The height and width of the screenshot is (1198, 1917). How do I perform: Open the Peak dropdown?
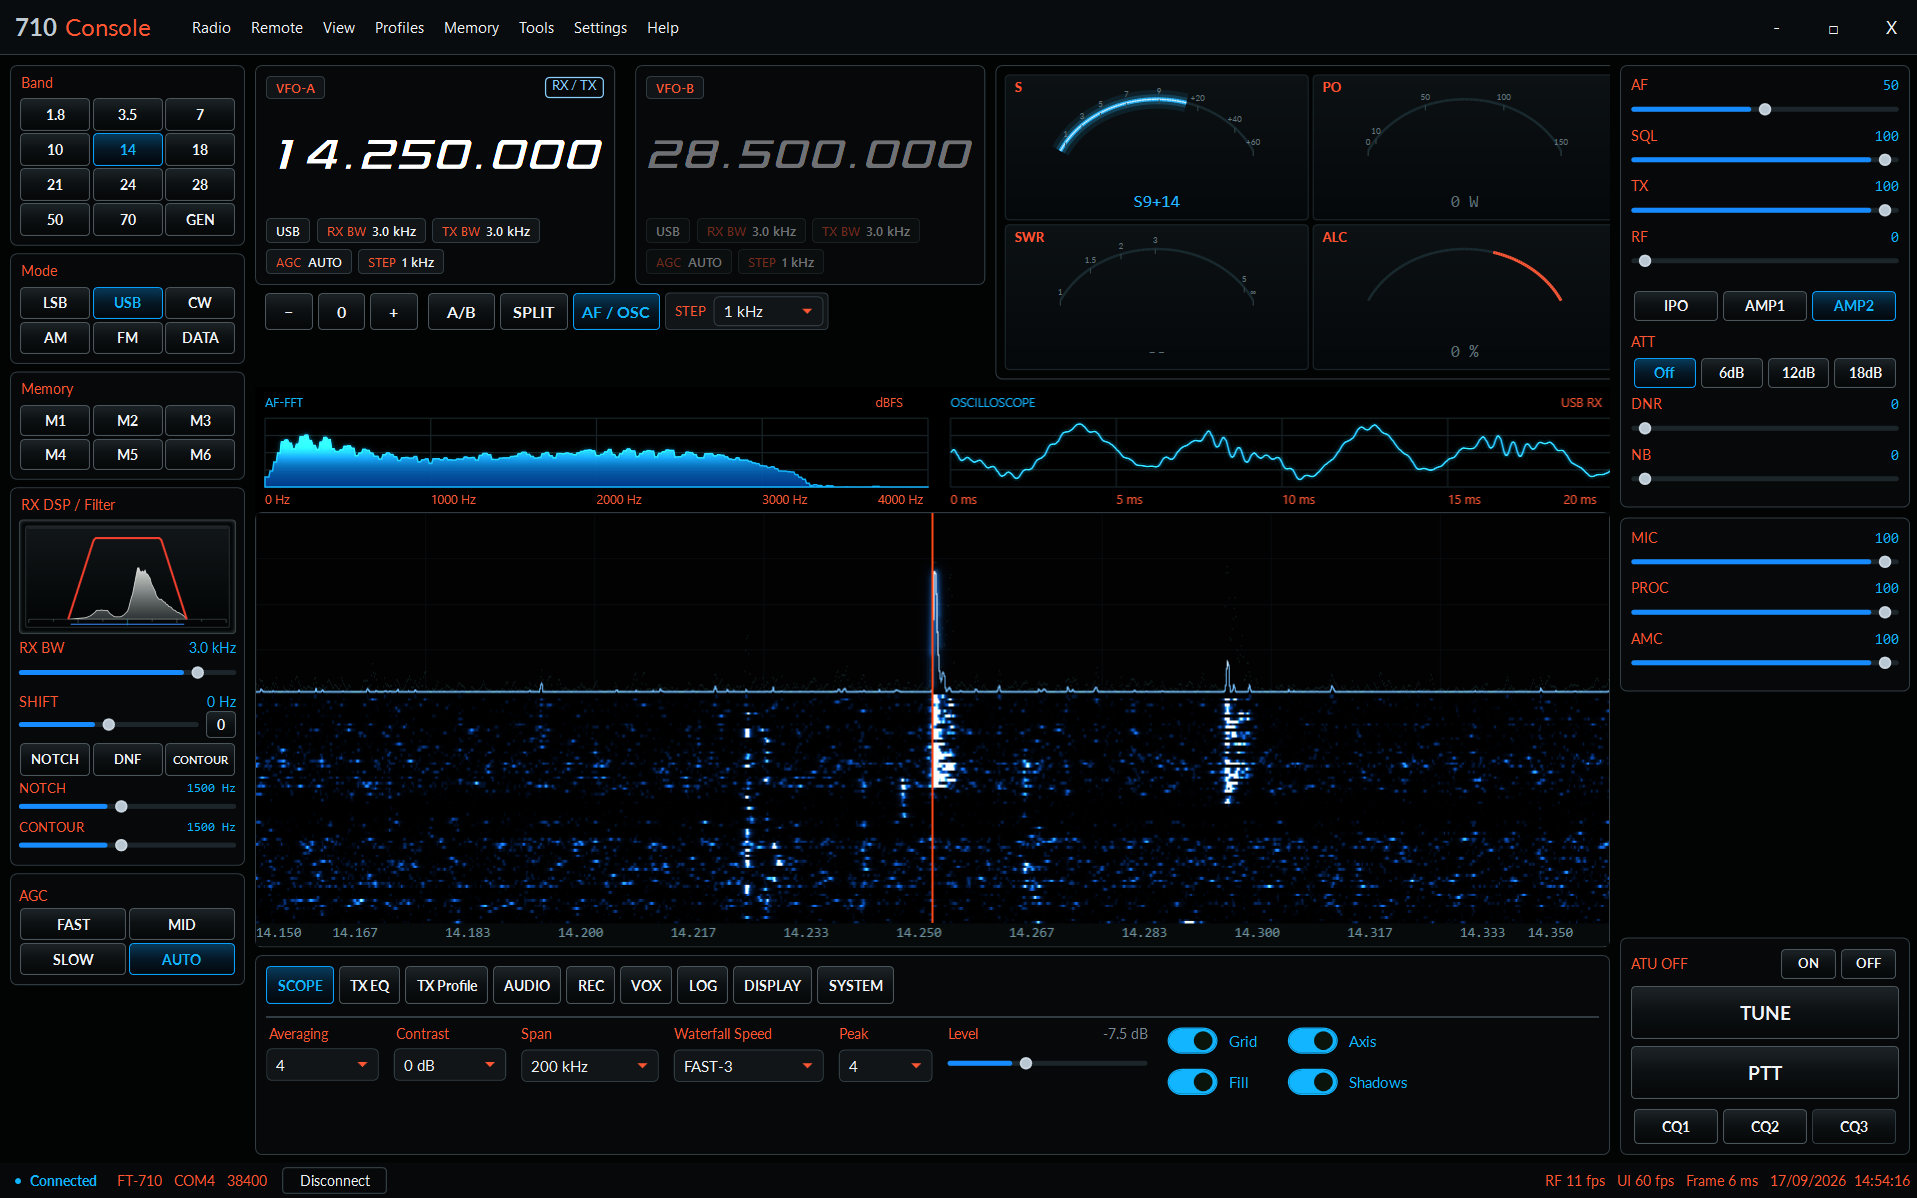pos(885,1066)
